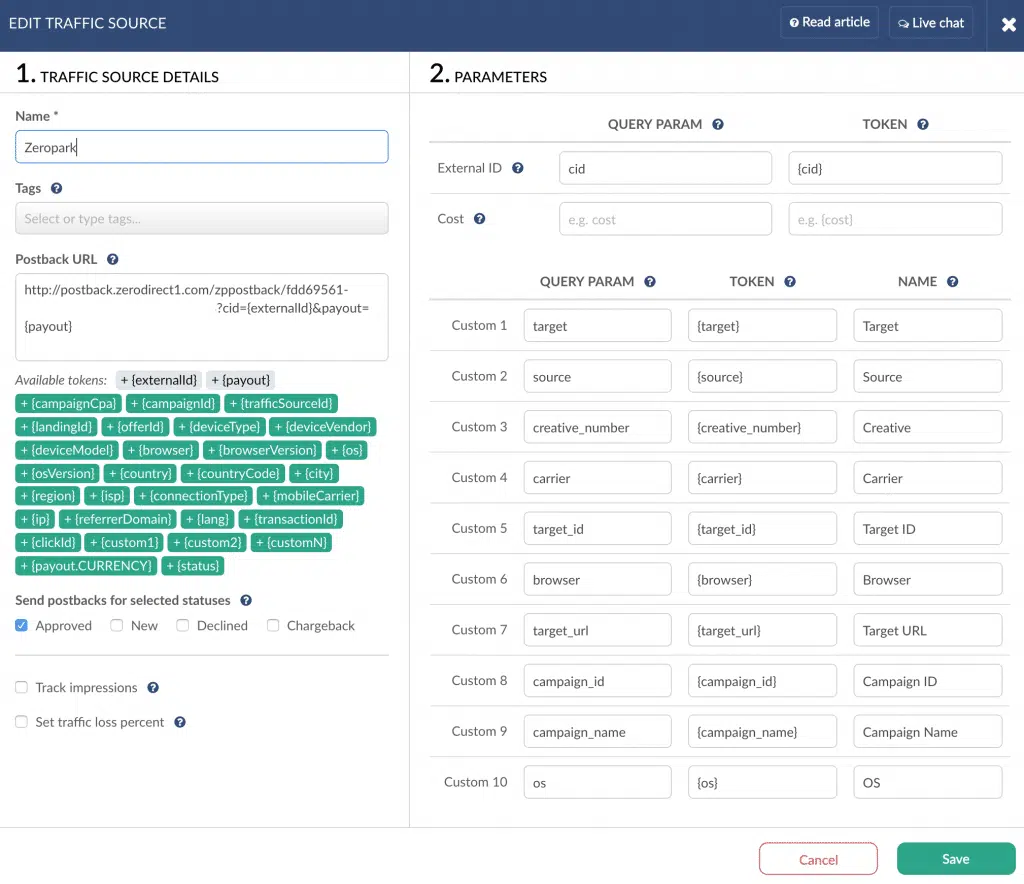
Task: Uncheck the Approved status checkbox
Action: coord(21,626)
